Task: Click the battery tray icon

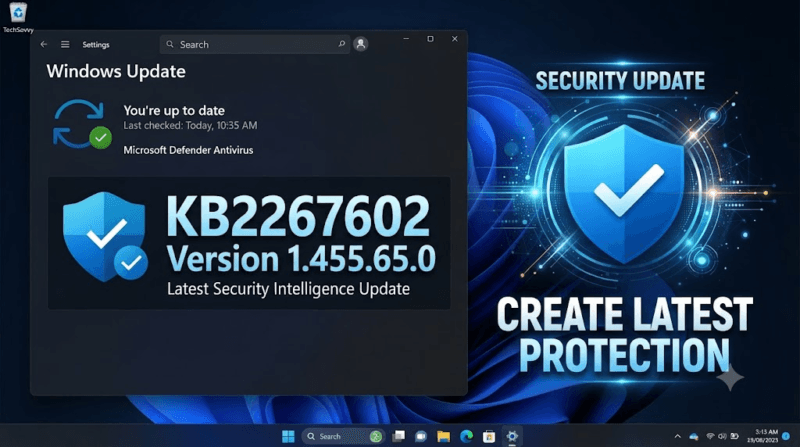Action: [735, 436]
